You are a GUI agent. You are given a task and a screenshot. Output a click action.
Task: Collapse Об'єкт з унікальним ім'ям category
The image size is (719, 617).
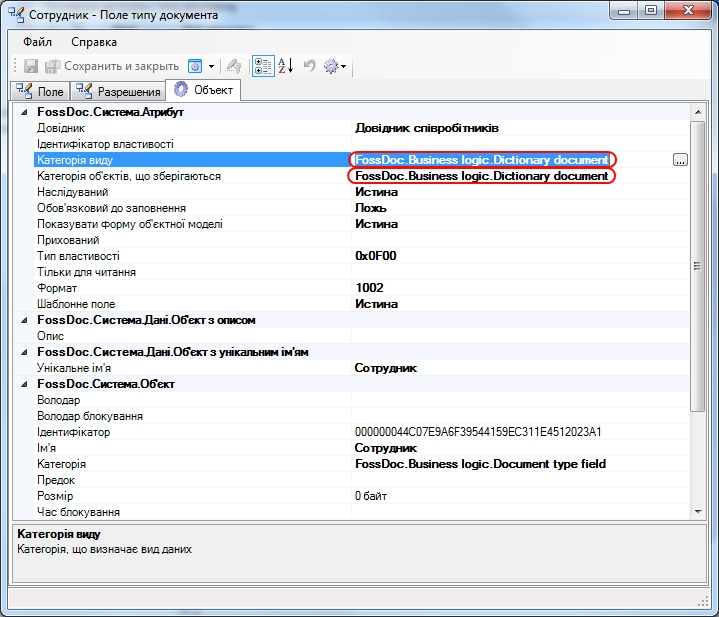(x=24, y=353)
